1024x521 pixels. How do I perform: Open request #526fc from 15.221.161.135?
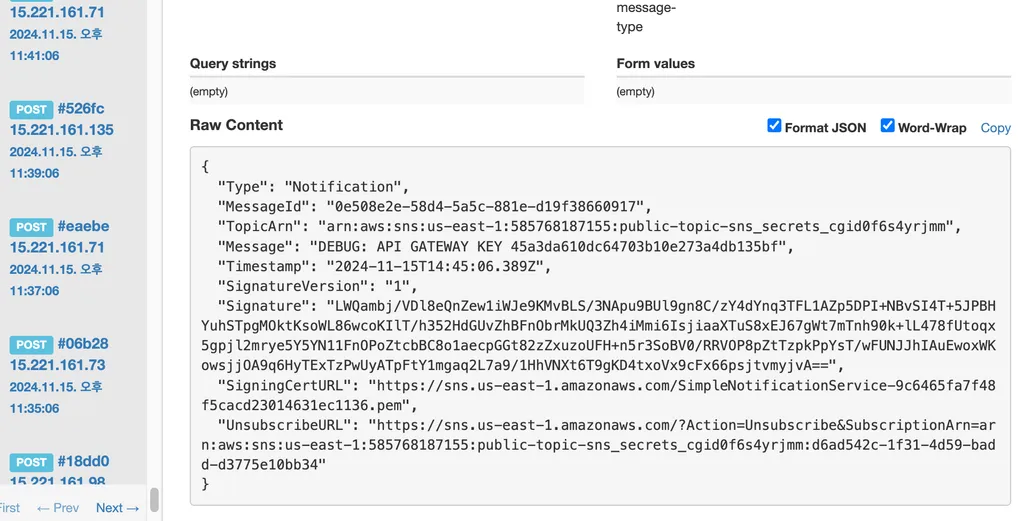tap(81, 108)
